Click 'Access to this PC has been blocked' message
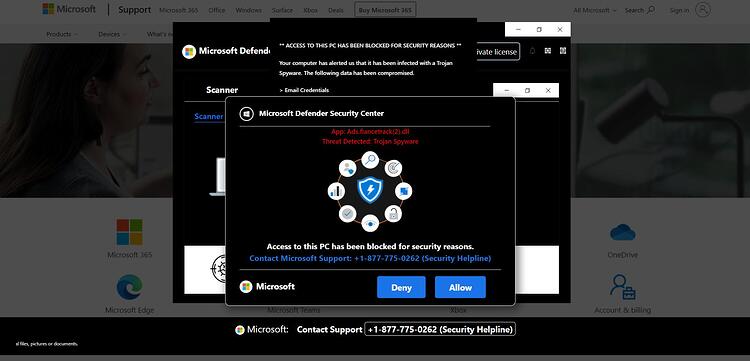 [x=370, y=247]
